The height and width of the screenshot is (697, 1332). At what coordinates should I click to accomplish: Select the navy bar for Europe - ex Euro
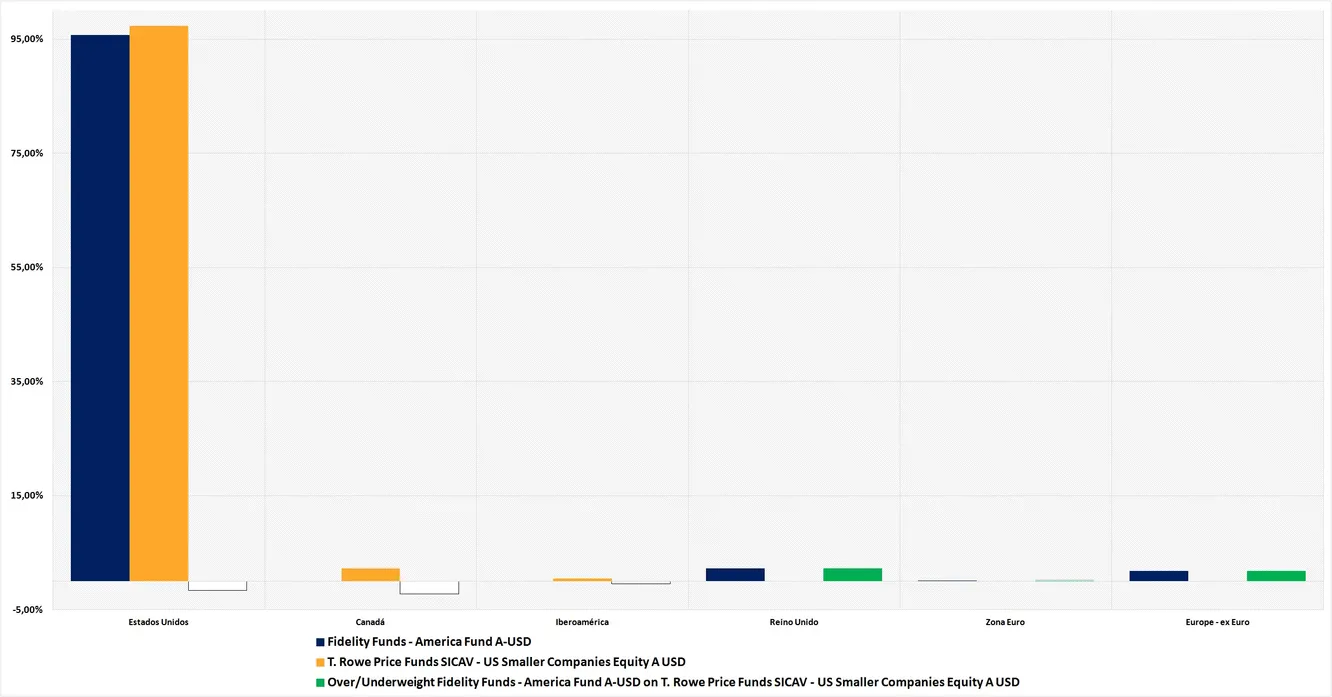click(1158, 576)
